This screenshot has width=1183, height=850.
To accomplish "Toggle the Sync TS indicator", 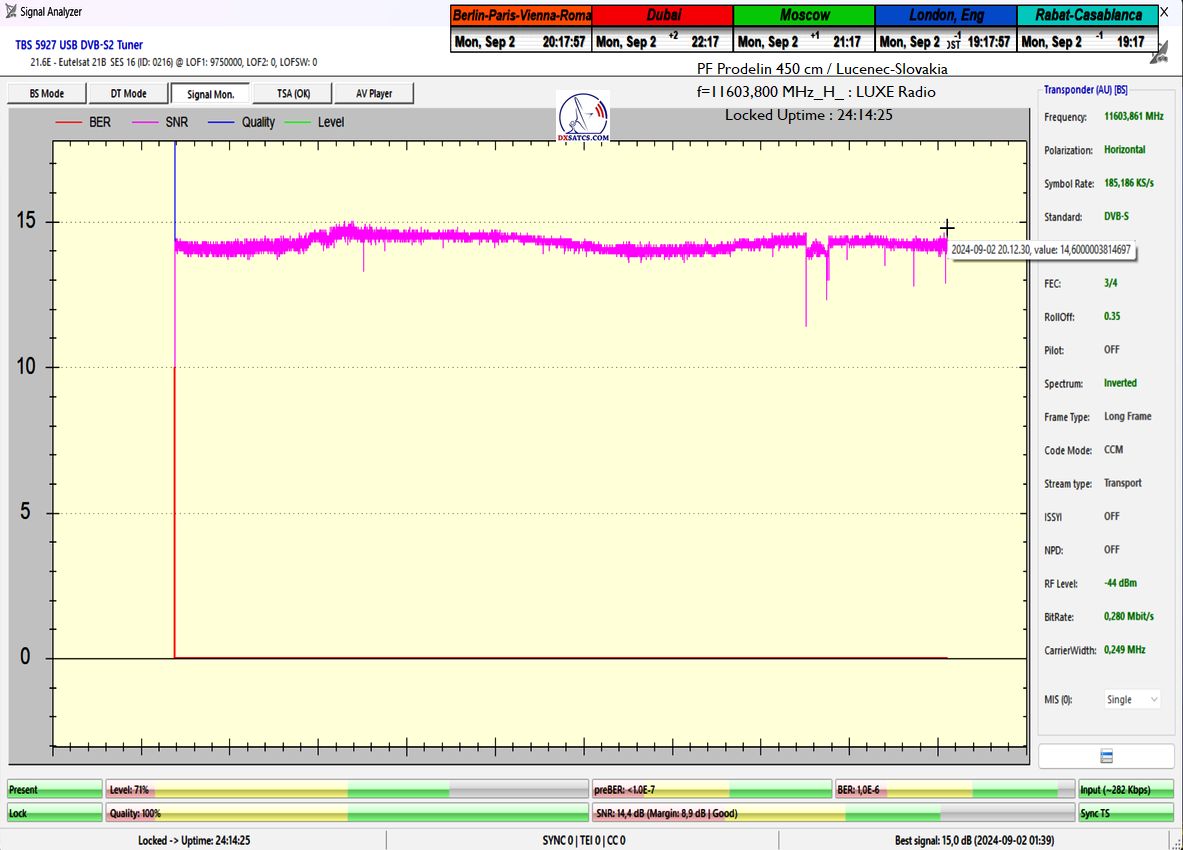I will [1126, 814].
